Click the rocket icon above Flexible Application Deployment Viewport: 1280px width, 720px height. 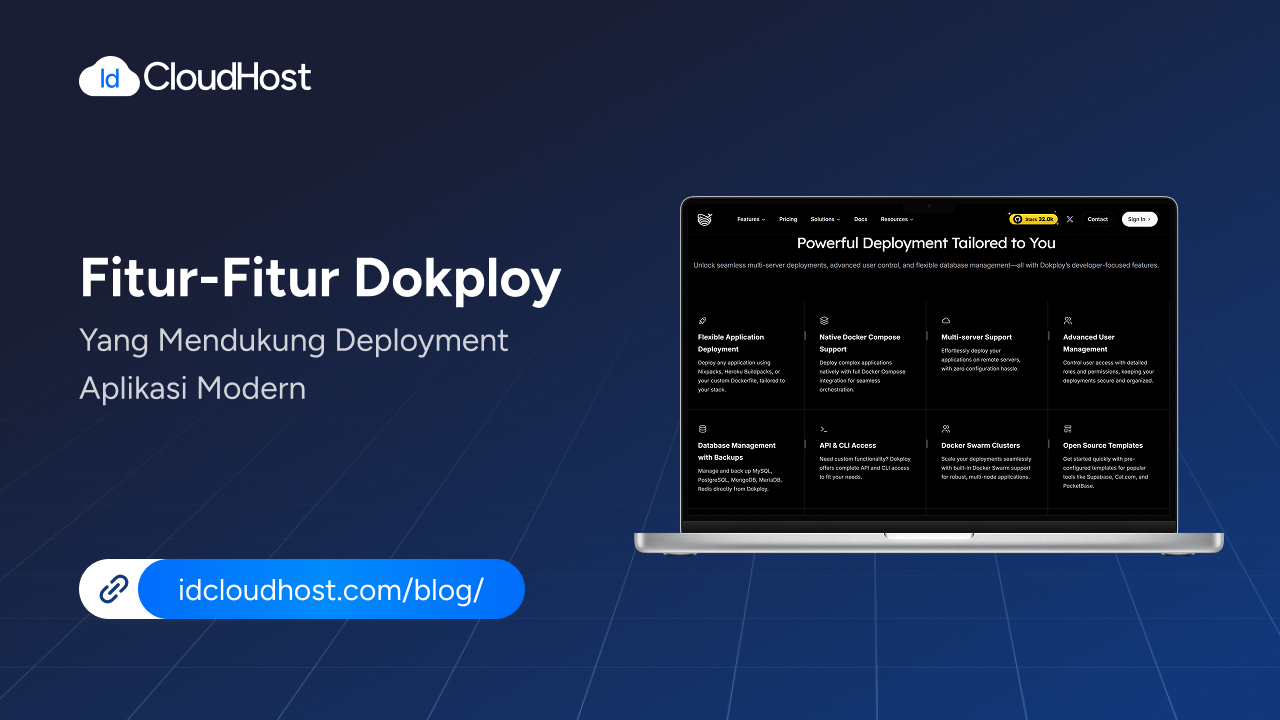coord(702,321)
